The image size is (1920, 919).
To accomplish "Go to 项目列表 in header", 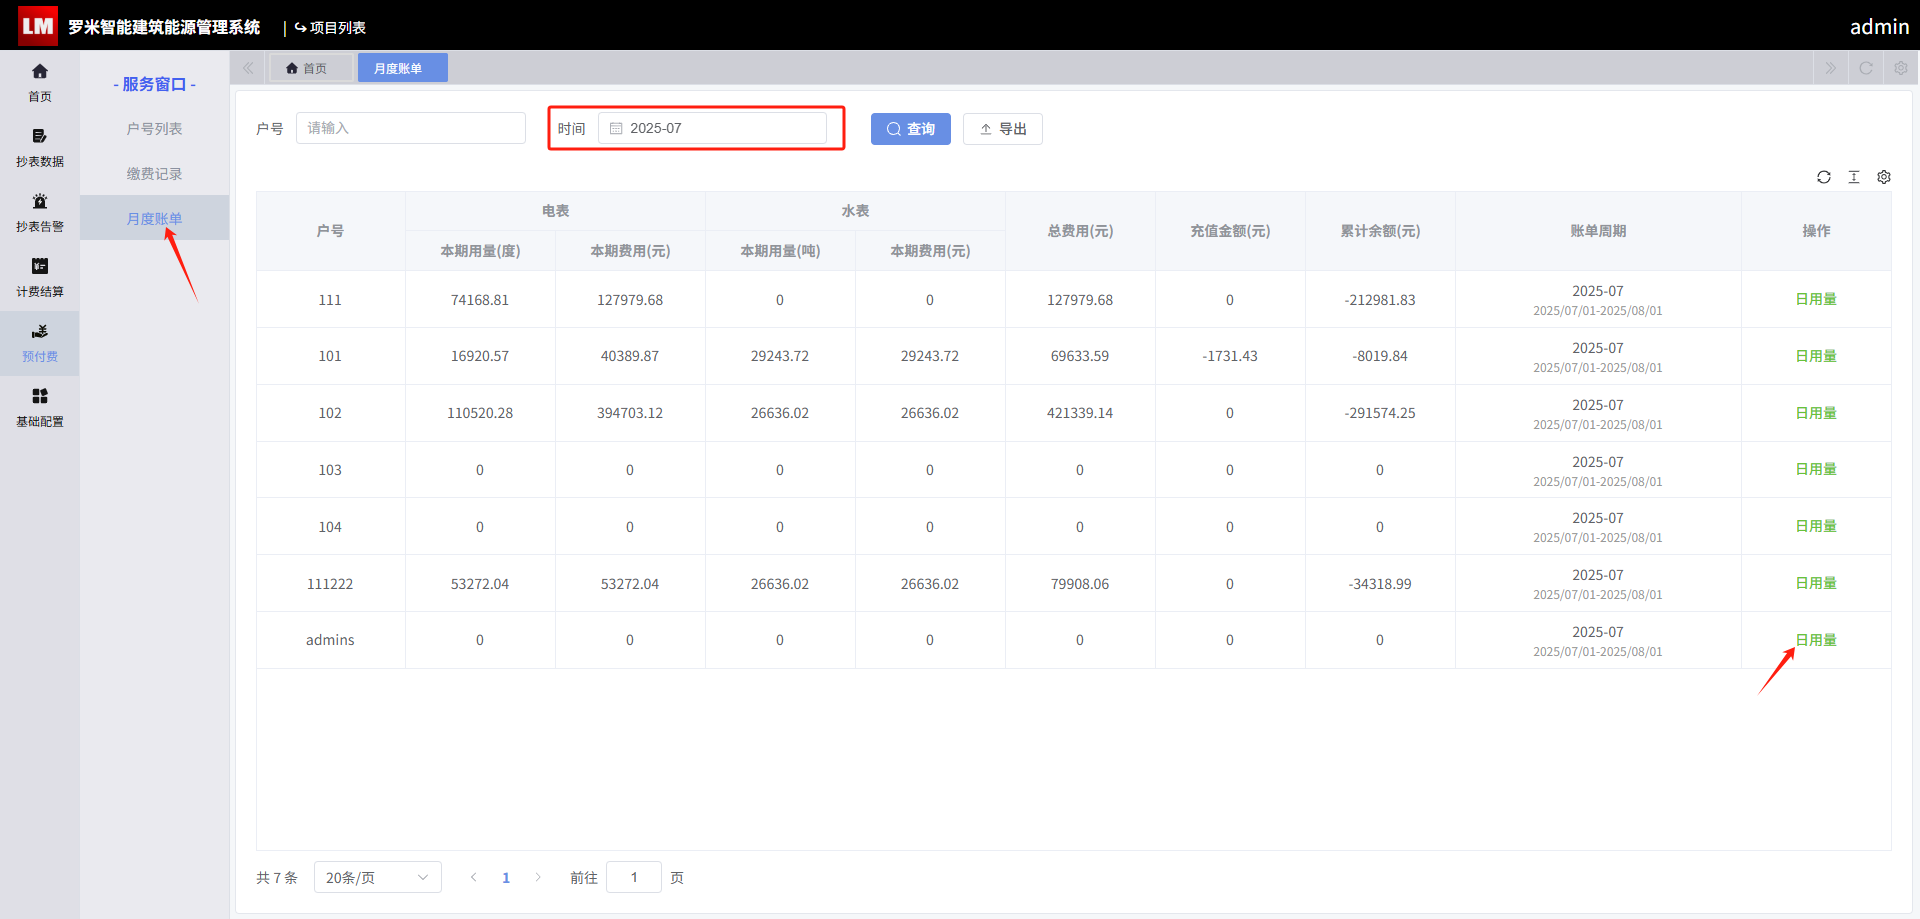I will [x=330, y=27].
